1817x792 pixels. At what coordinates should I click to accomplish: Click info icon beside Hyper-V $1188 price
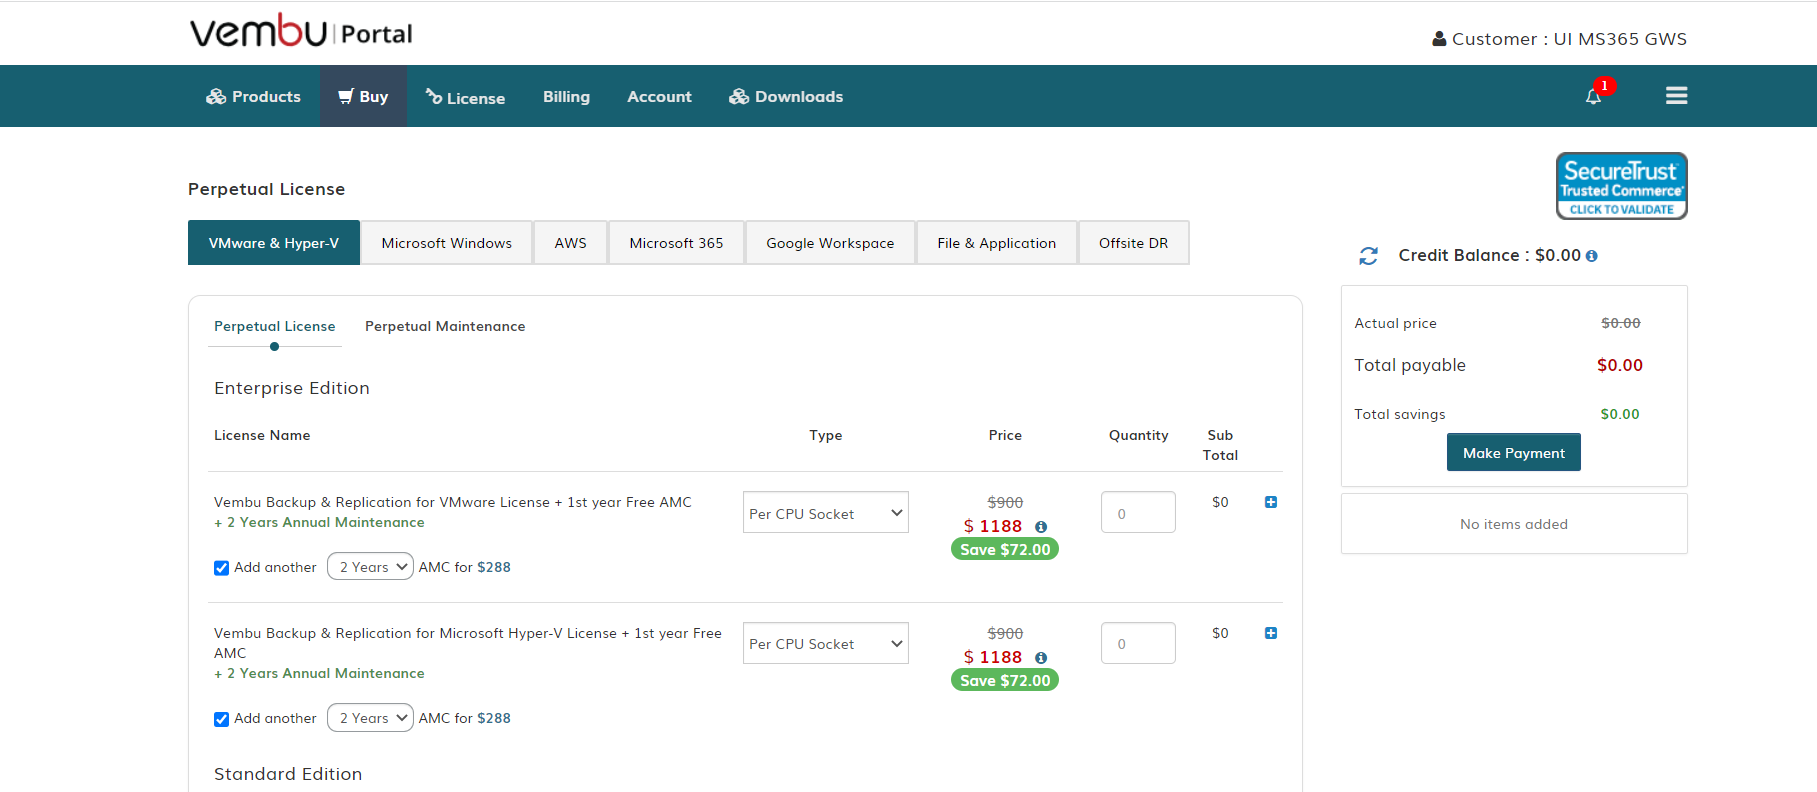pos(1041,658)
